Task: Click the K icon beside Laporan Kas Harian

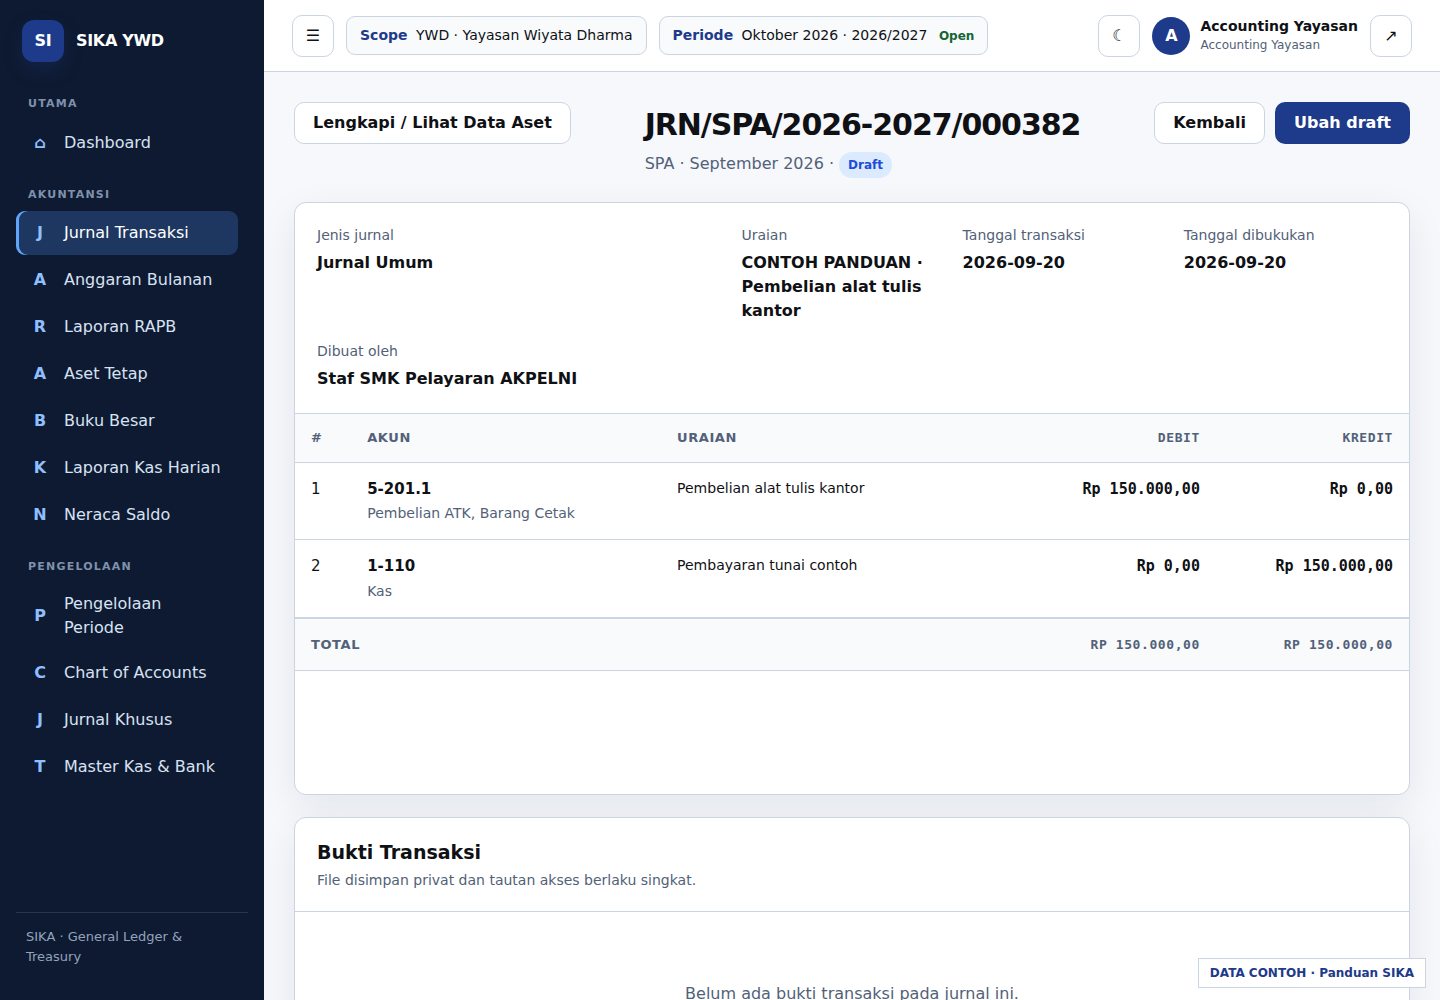Action: click(40, 468)
